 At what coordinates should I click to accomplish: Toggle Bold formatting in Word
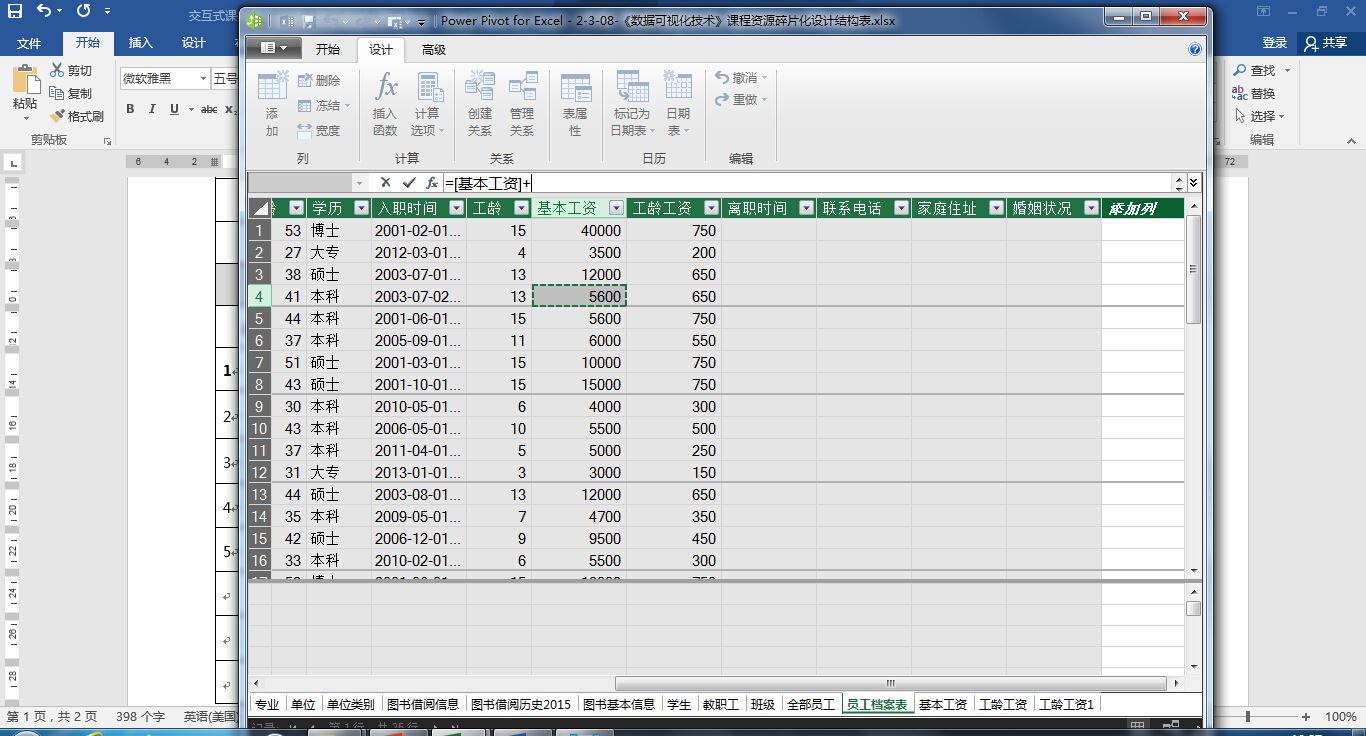coord(130,109)
